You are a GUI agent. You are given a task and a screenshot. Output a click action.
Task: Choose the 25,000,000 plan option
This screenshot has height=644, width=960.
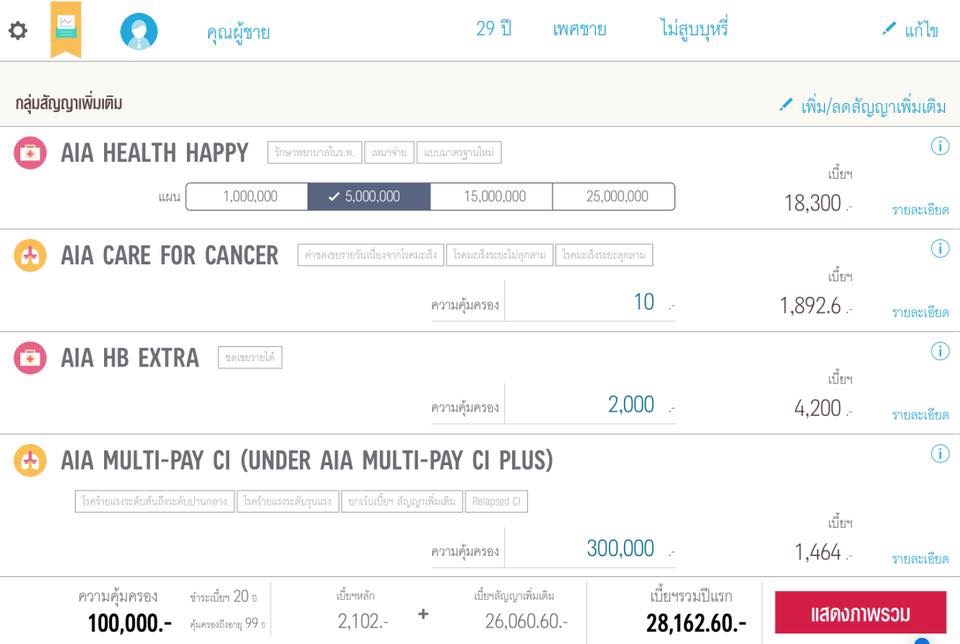point(614,197)
